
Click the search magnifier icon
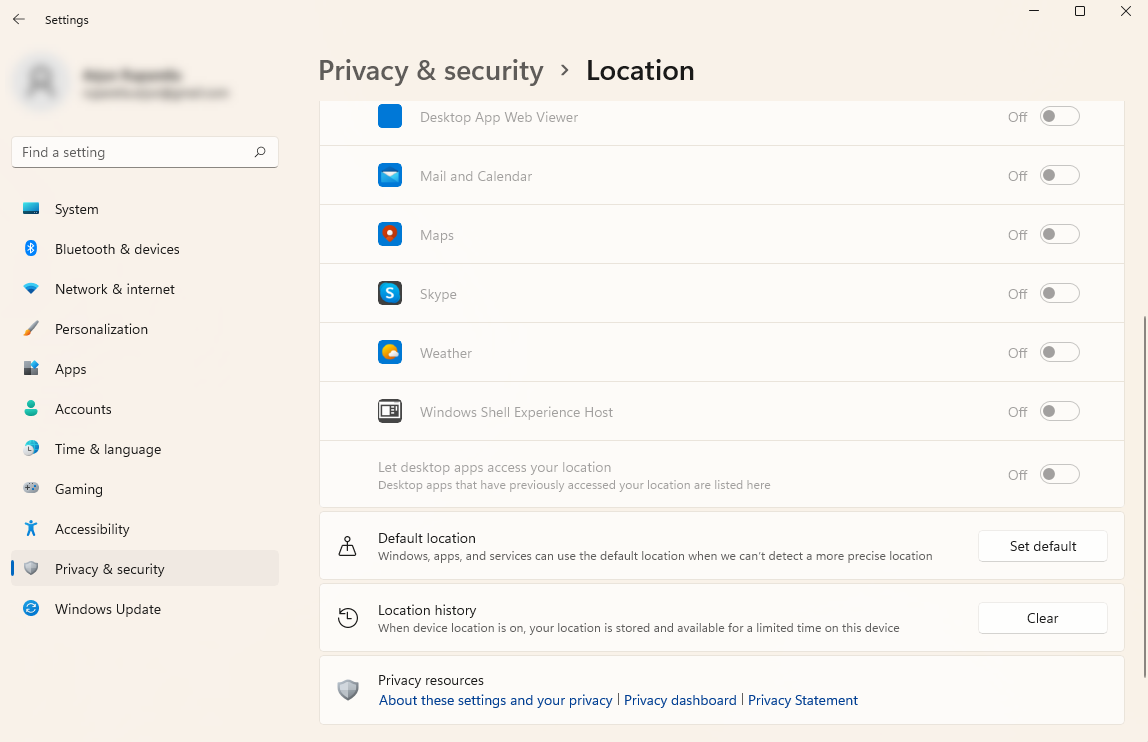point(260,152)
